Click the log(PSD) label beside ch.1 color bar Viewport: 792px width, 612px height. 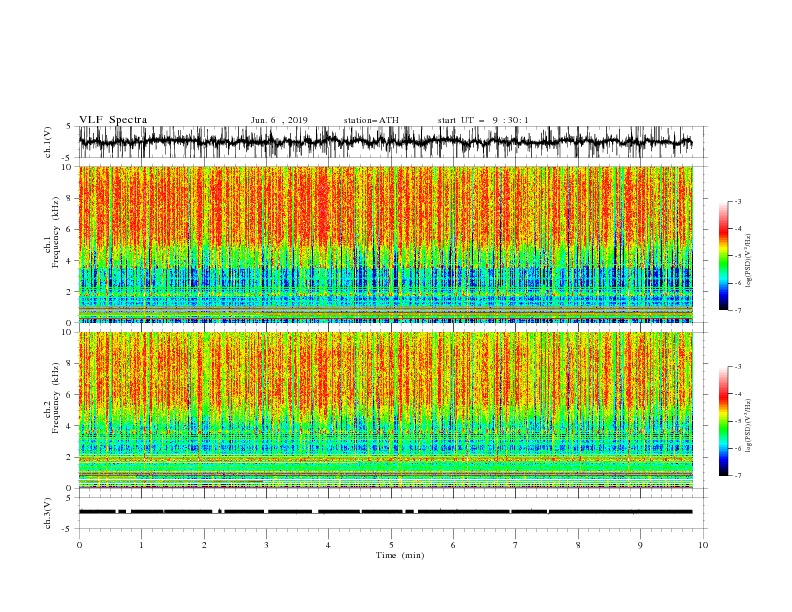pos(748,261)
